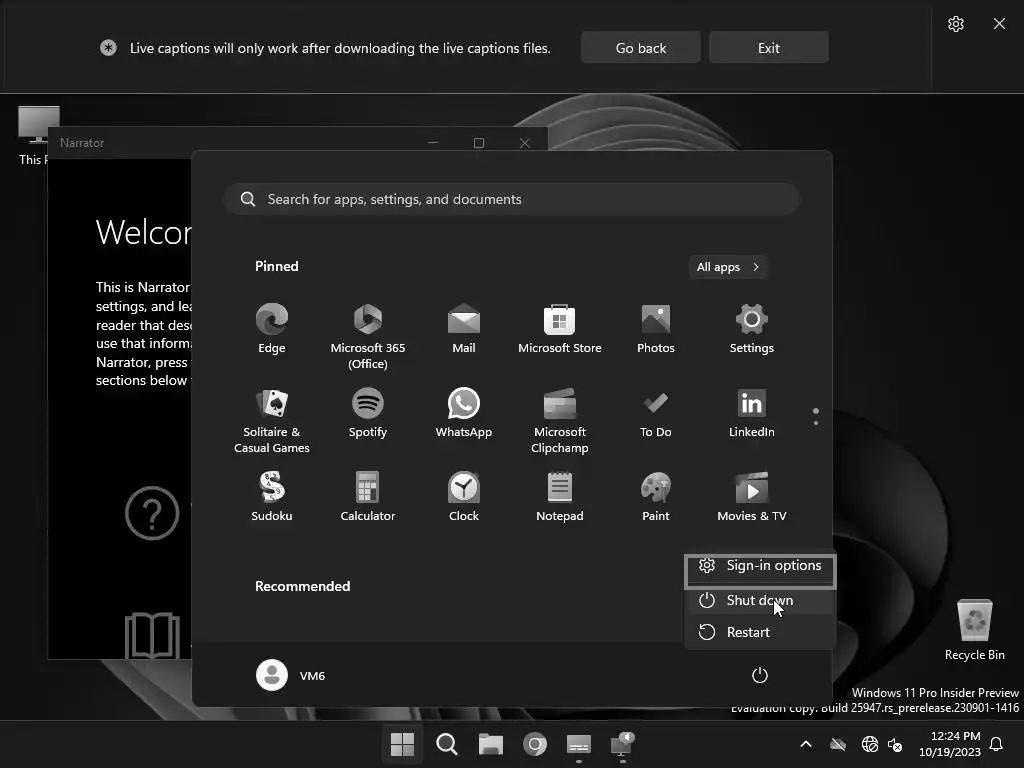Choose Shut down in power menu
Image resolution: width=1024 pixels, height=768 pixels.
point(760,600)
